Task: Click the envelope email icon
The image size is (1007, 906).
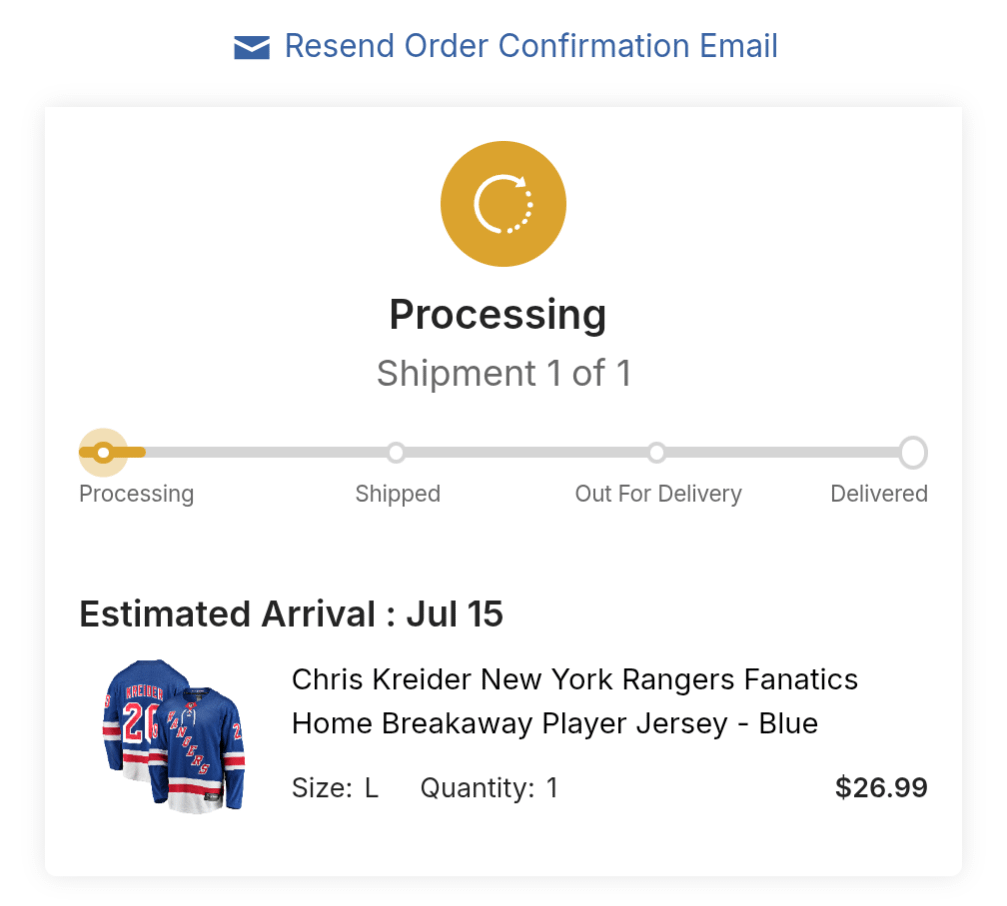Action: pyautogui.click(x=253, y=45)
